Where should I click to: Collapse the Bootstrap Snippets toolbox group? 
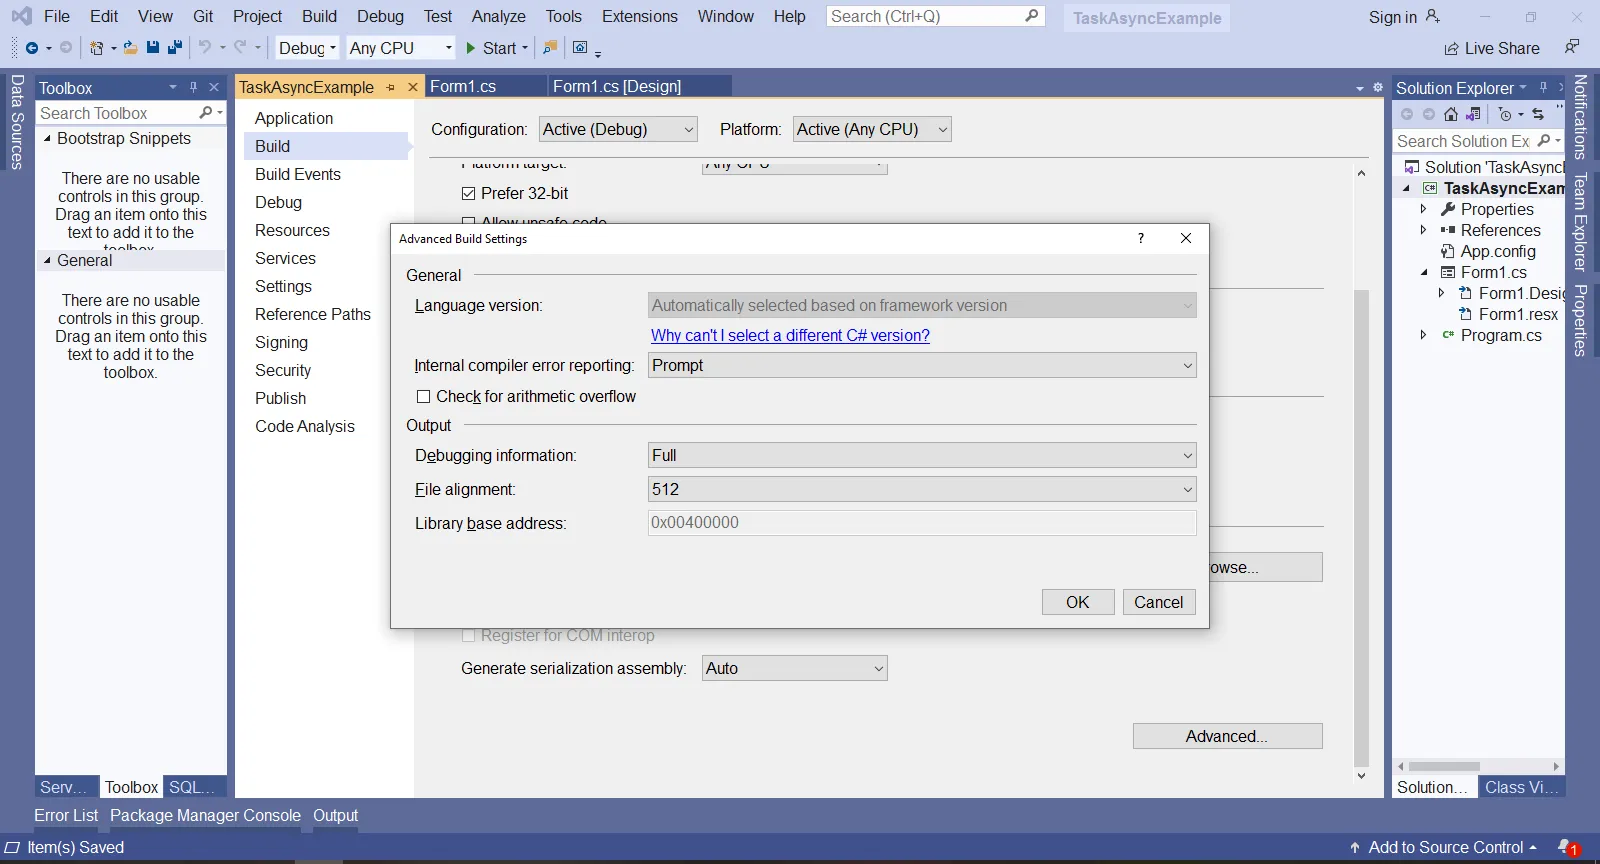point(47,139)
